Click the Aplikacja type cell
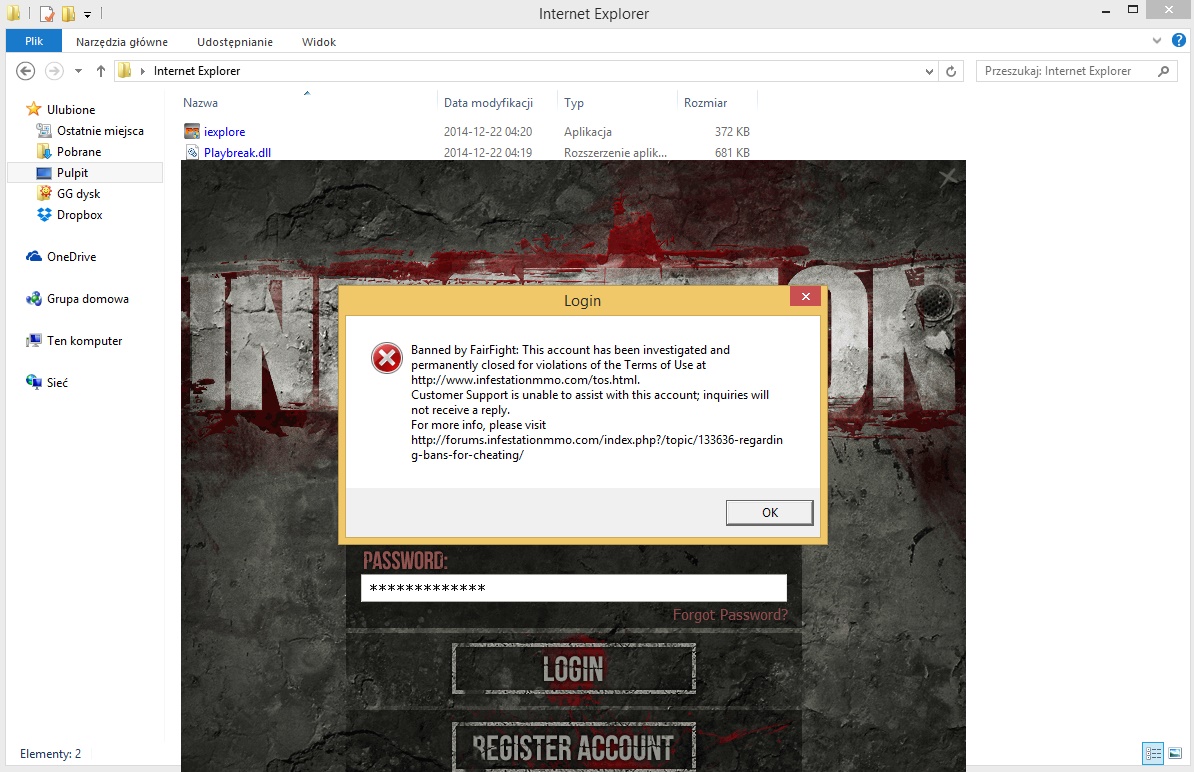 (588, 132)
